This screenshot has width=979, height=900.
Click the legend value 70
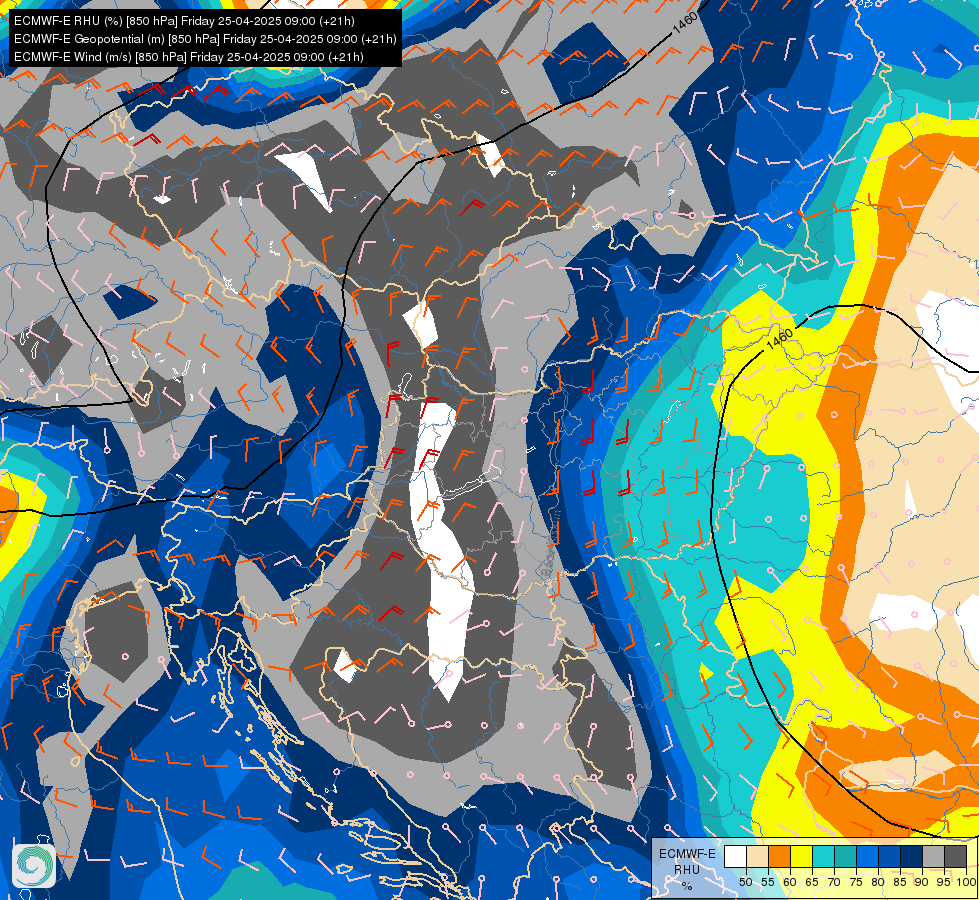click(834, 883)
